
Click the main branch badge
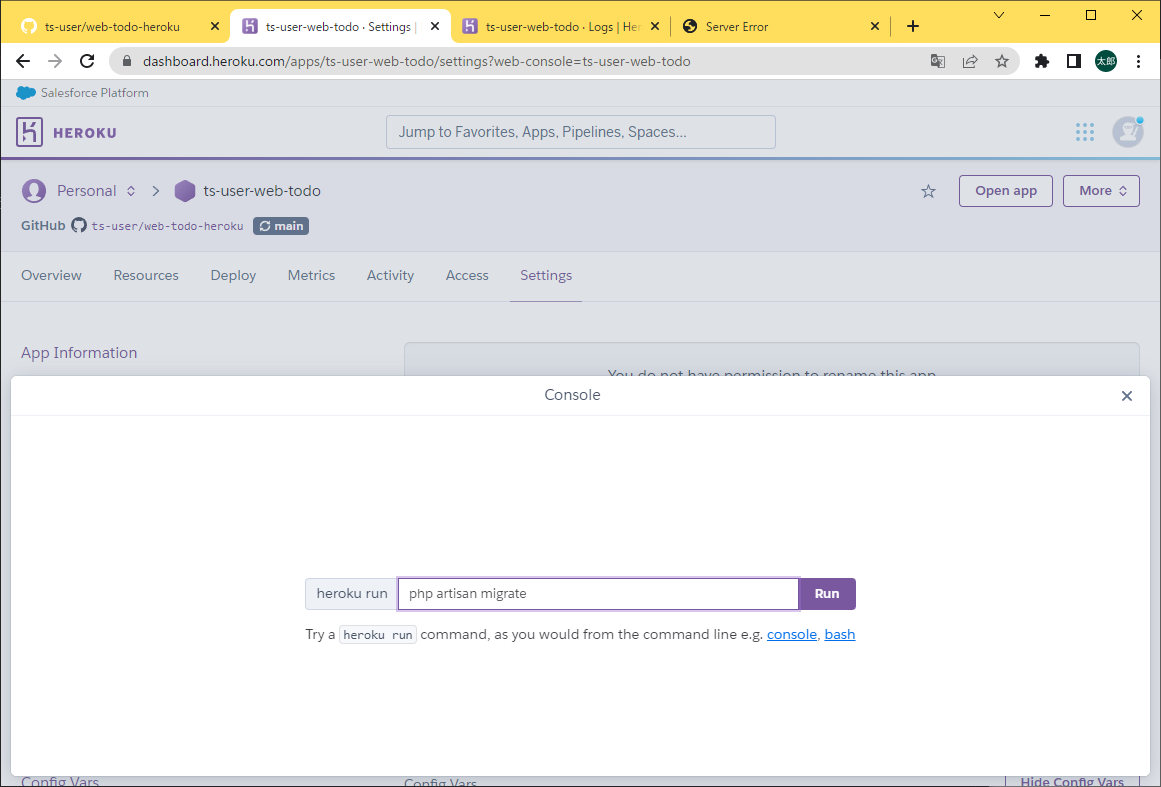click(x=281, y=226)
